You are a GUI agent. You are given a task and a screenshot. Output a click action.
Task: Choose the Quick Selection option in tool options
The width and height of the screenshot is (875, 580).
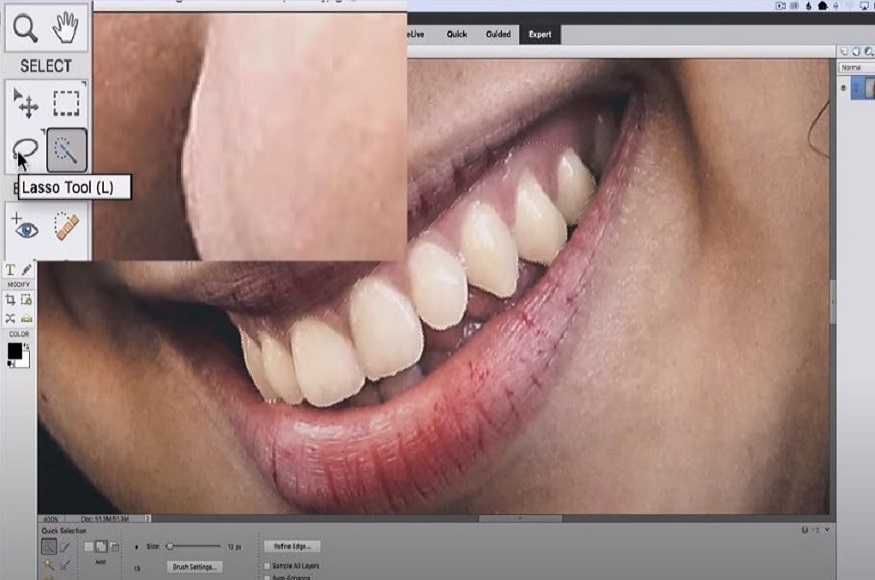(49, 547)
